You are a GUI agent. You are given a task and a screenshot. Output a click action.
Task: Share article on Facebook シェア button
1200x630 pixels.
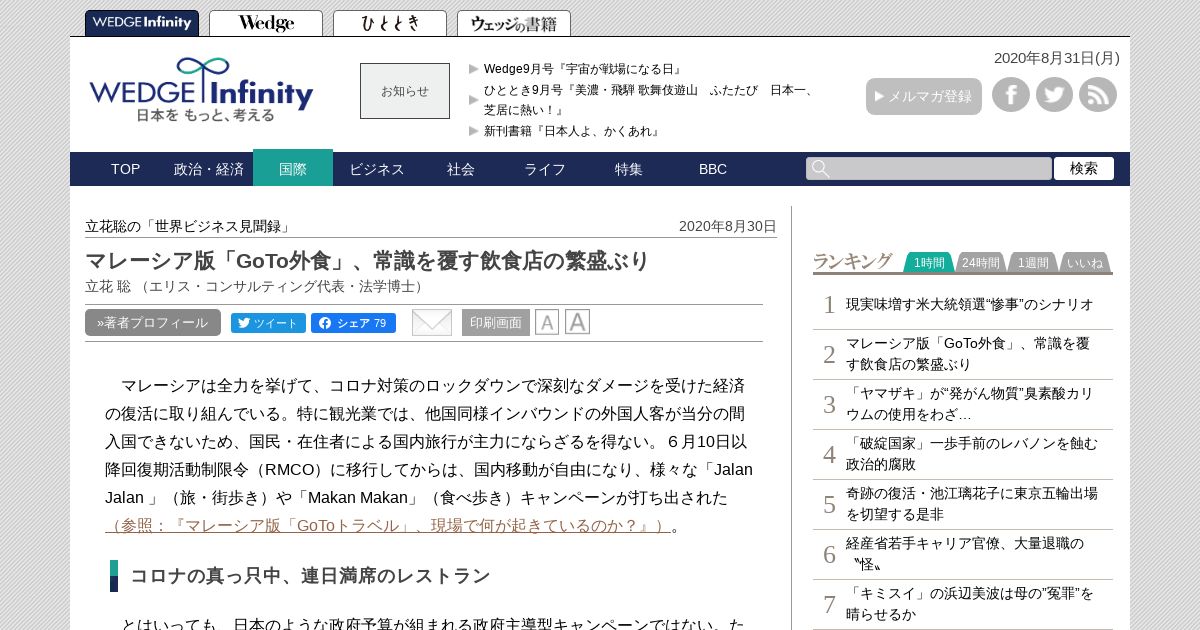tap(353, 323)
